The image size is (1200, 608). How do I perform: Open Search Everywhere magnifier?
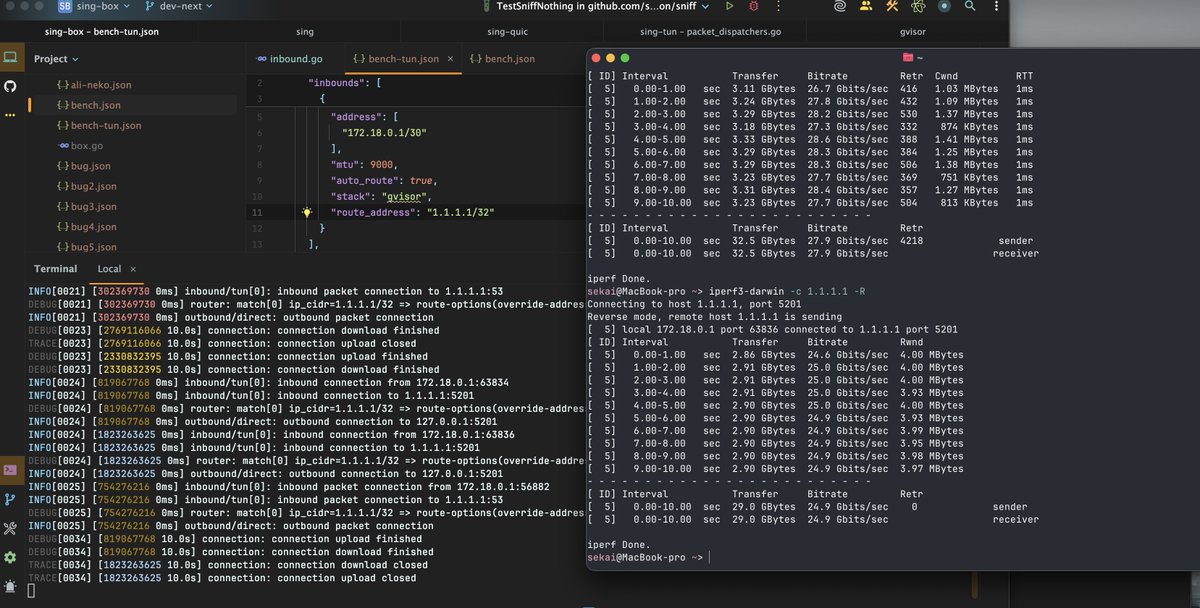click(970, 6)
